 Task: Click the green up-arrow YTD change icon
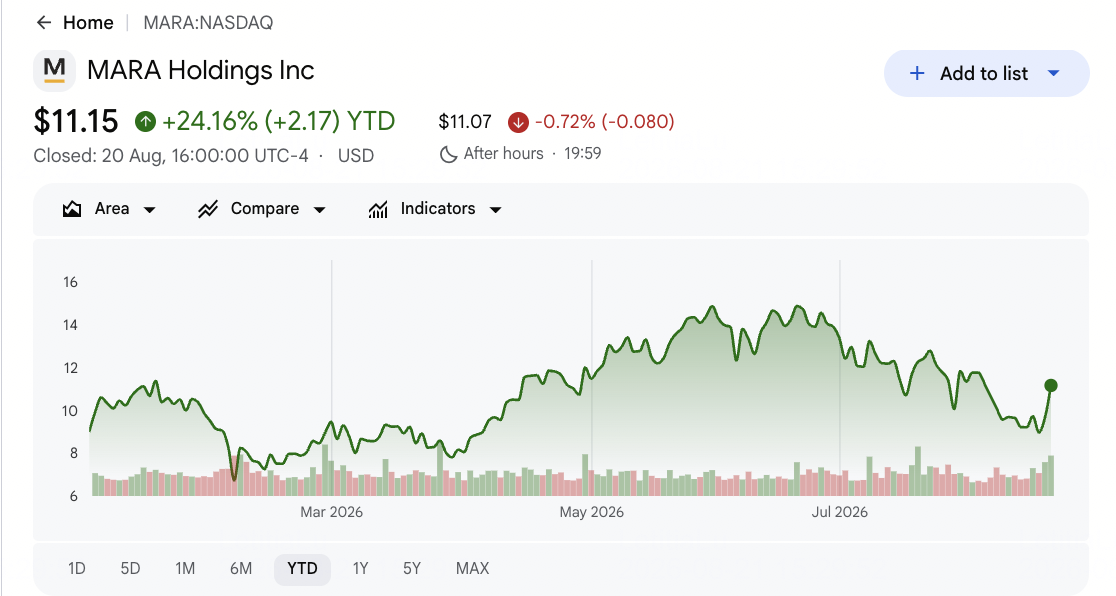[x=145, y=122]
